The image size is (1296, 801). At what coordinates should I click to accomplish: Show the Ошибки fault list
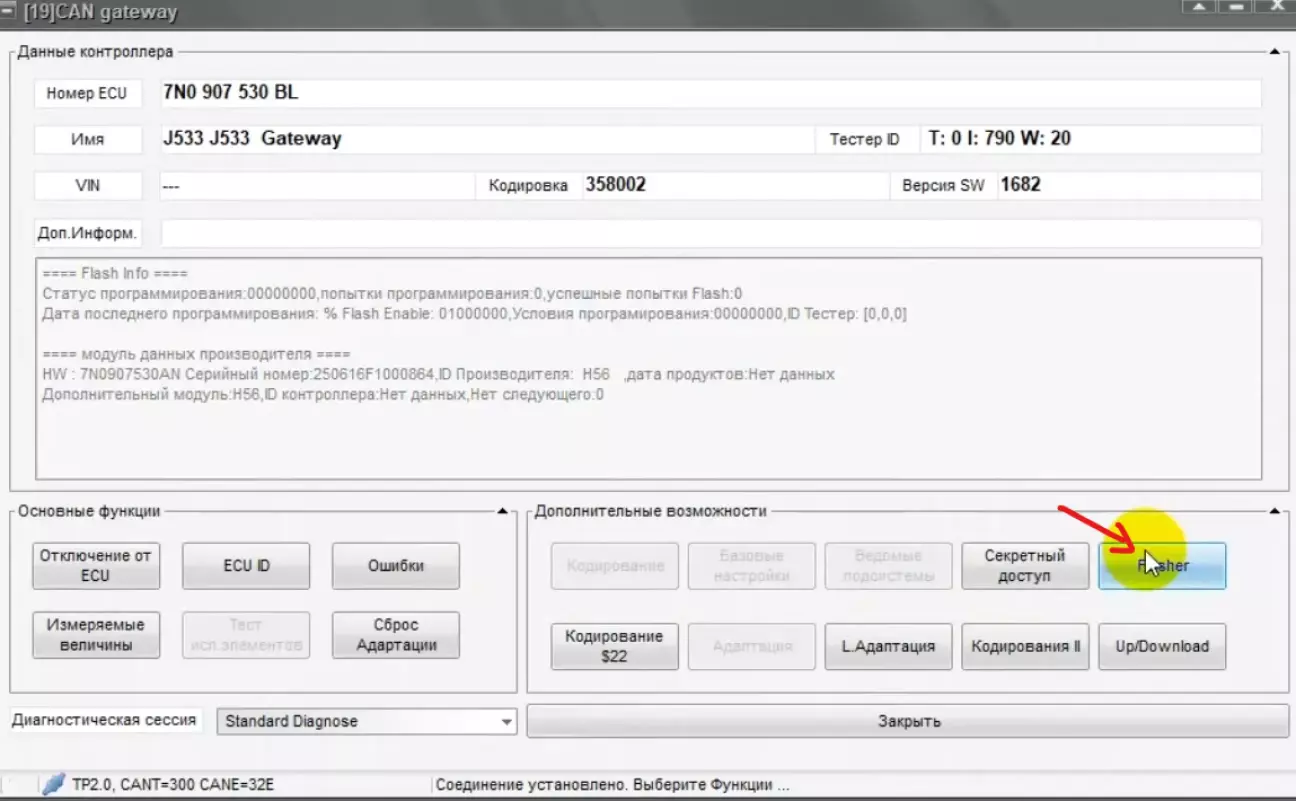395,566
